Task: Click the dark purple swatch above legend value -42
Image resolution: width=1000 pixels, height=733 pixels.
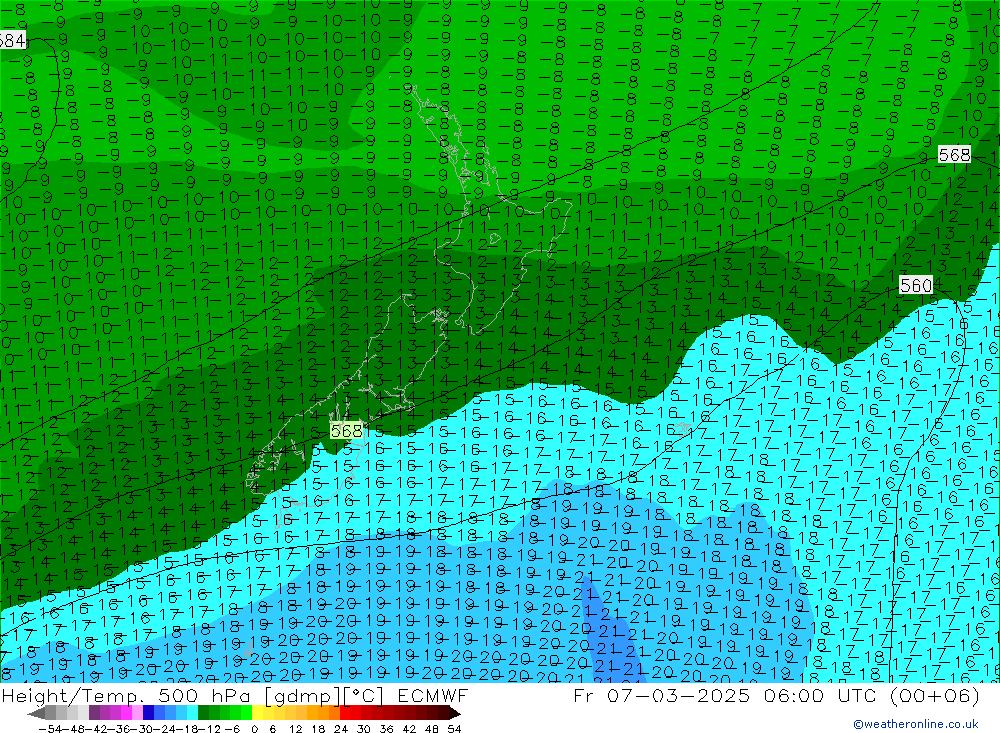Action: [94, 713]
